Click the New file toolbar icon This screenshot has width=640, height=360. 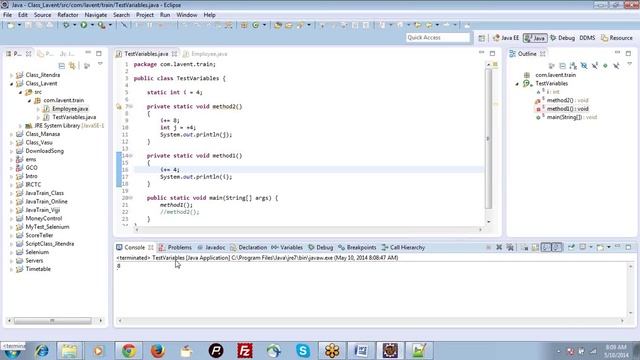tap(11, 25)
